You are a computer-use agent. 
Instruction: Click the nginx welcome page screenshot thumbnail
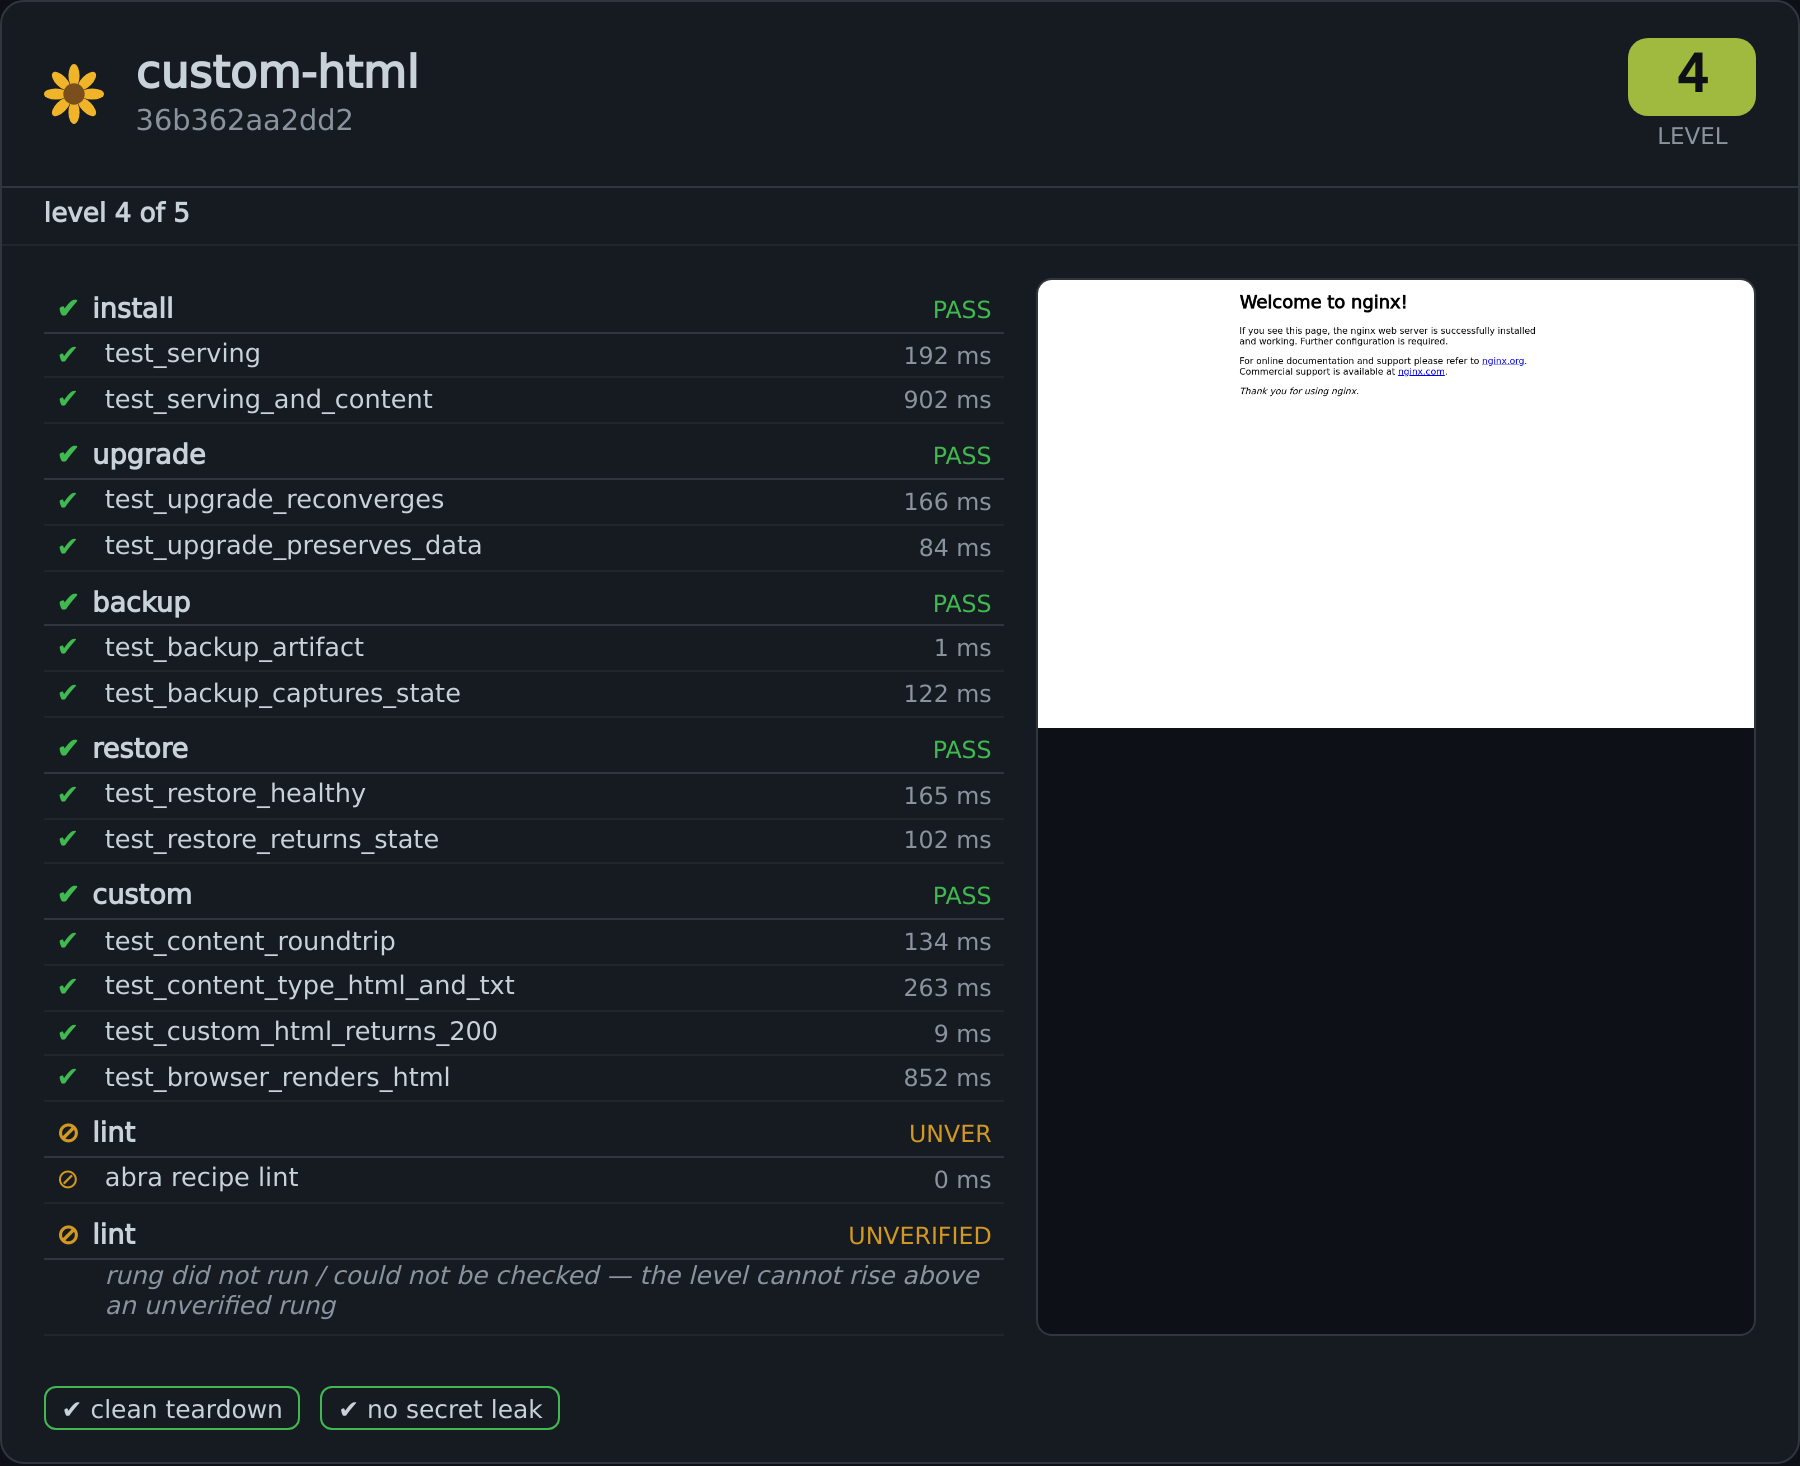pyautogui.click(x=1396, y=504)
